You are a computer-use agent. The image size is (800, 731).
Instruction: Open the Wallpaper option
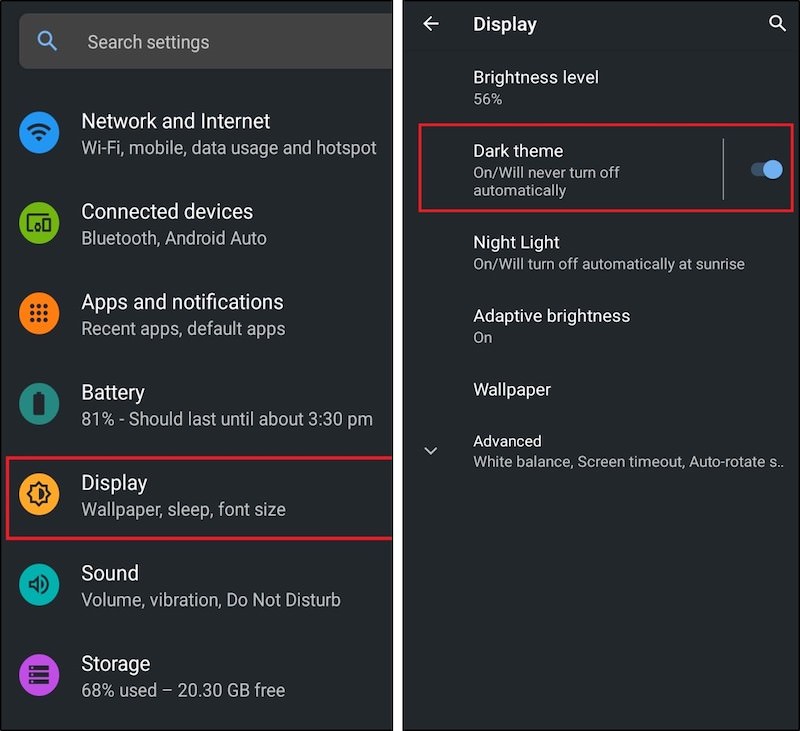[602, 390]
